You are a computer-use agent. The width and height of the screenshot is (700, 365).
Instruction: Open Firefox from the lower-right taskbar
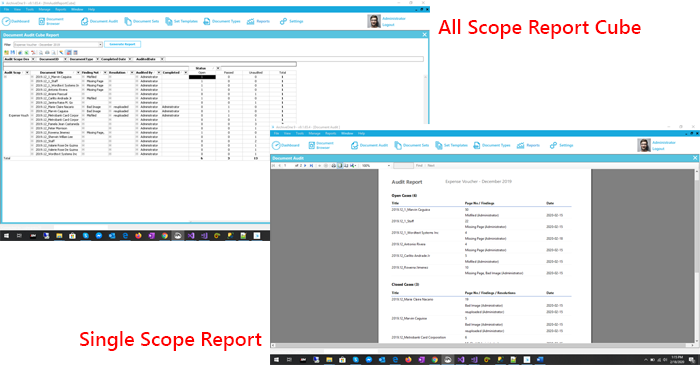(x=408, y=360)
